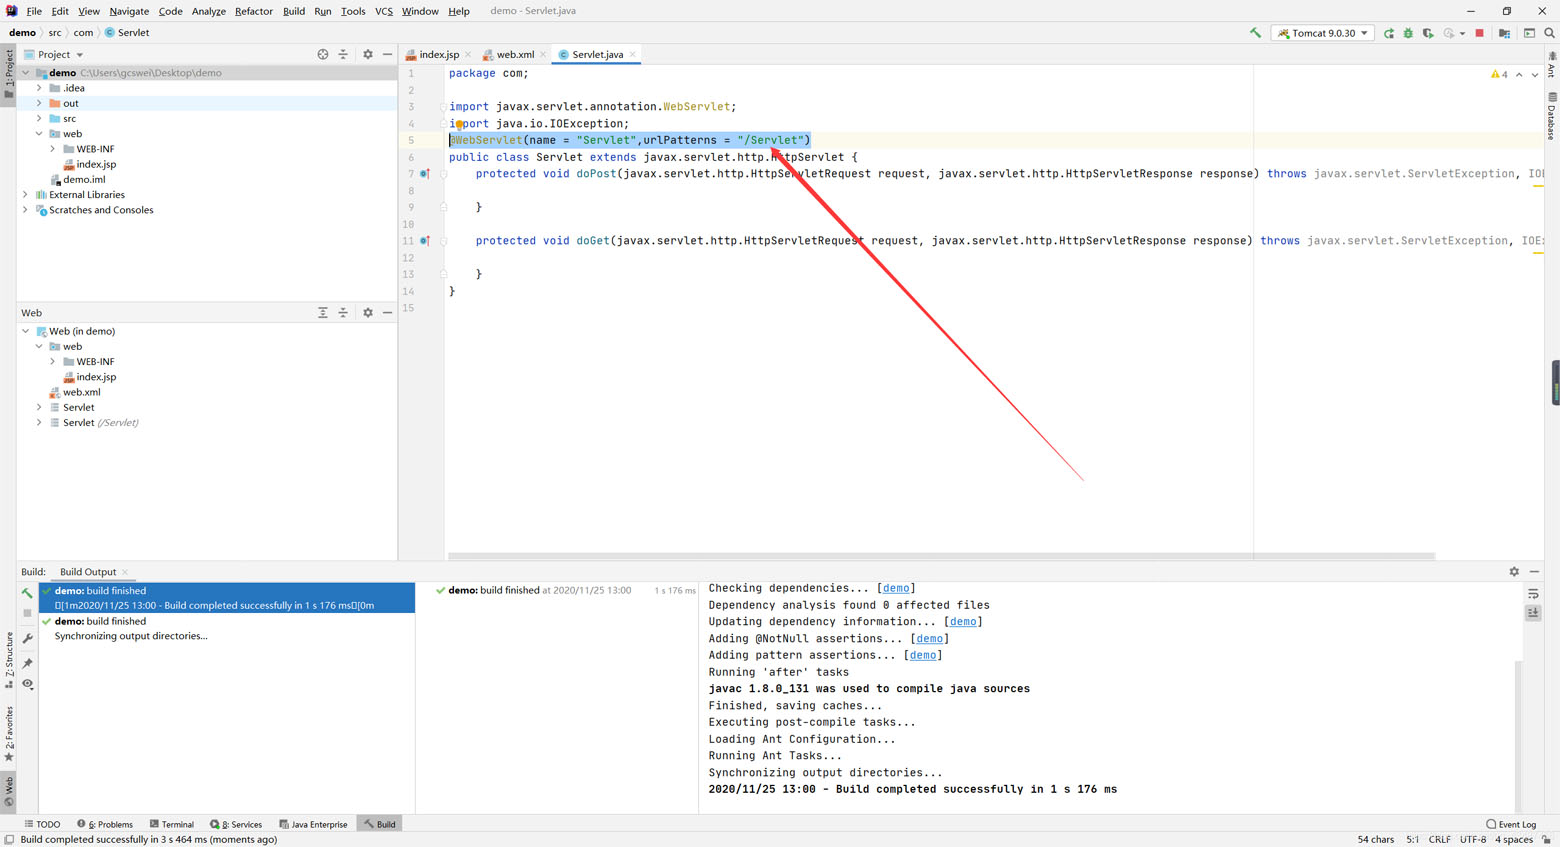Viewport: 1560px width, 847px height.
Task: Stop the running Tomcat server
Action: 1480,33
